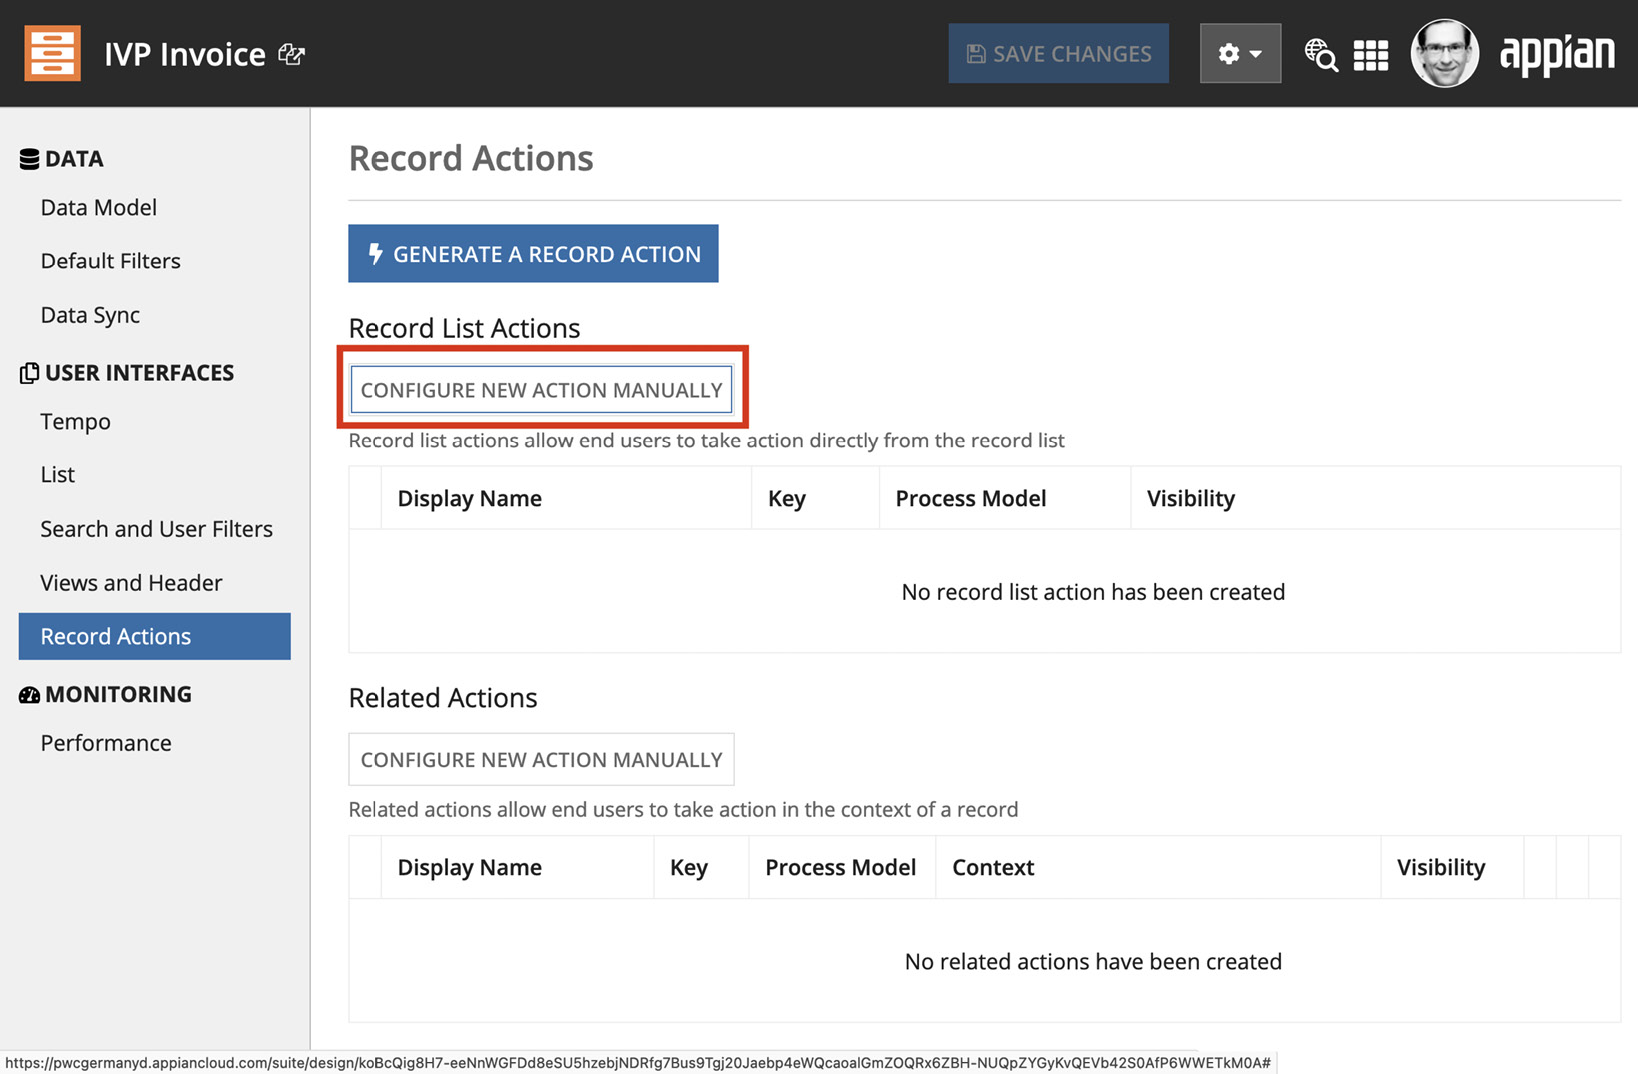Viewport: 1638px width, 1074px height.
Task: Click Display Name header in Record List Actions
Action: pyautogui.click(x=470, y=498)
